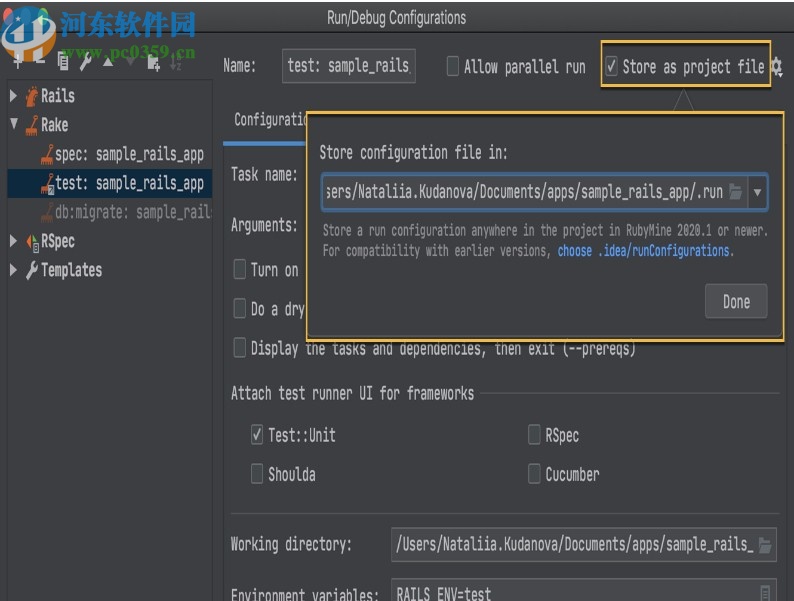
Task: Enable the Turn on checkbox
Action: click(x=240, y=269)
